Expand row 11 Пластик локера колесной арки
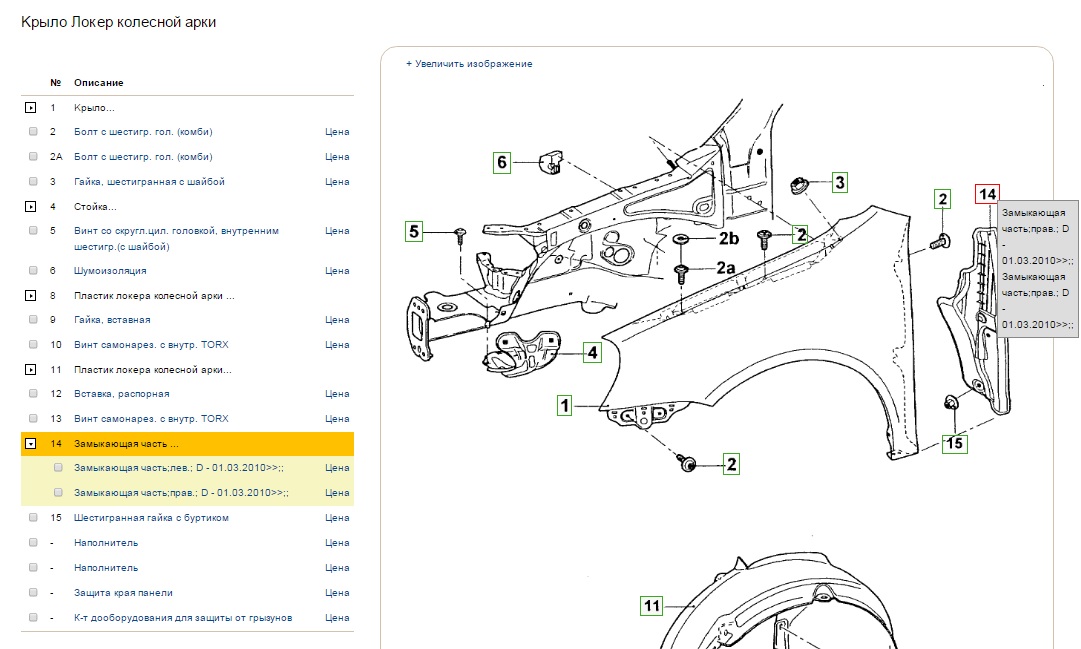Screen dimensions: 1081x649 click(30, 370)
